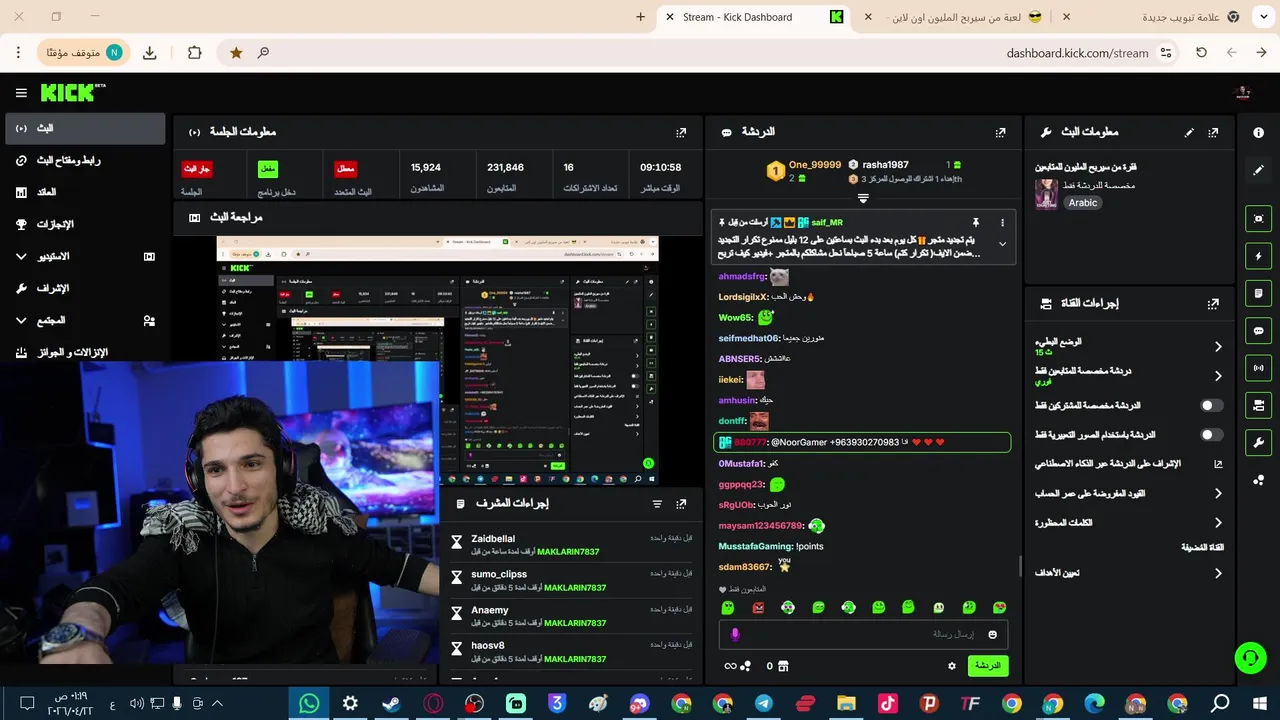
Task: Open chat settings gear icon
Action: coord(951,666)
